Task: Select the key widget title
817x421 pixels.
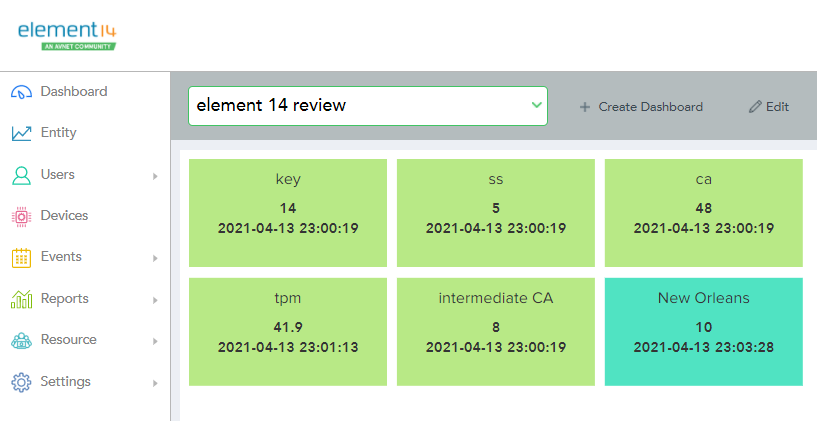Action: [288, 180]
